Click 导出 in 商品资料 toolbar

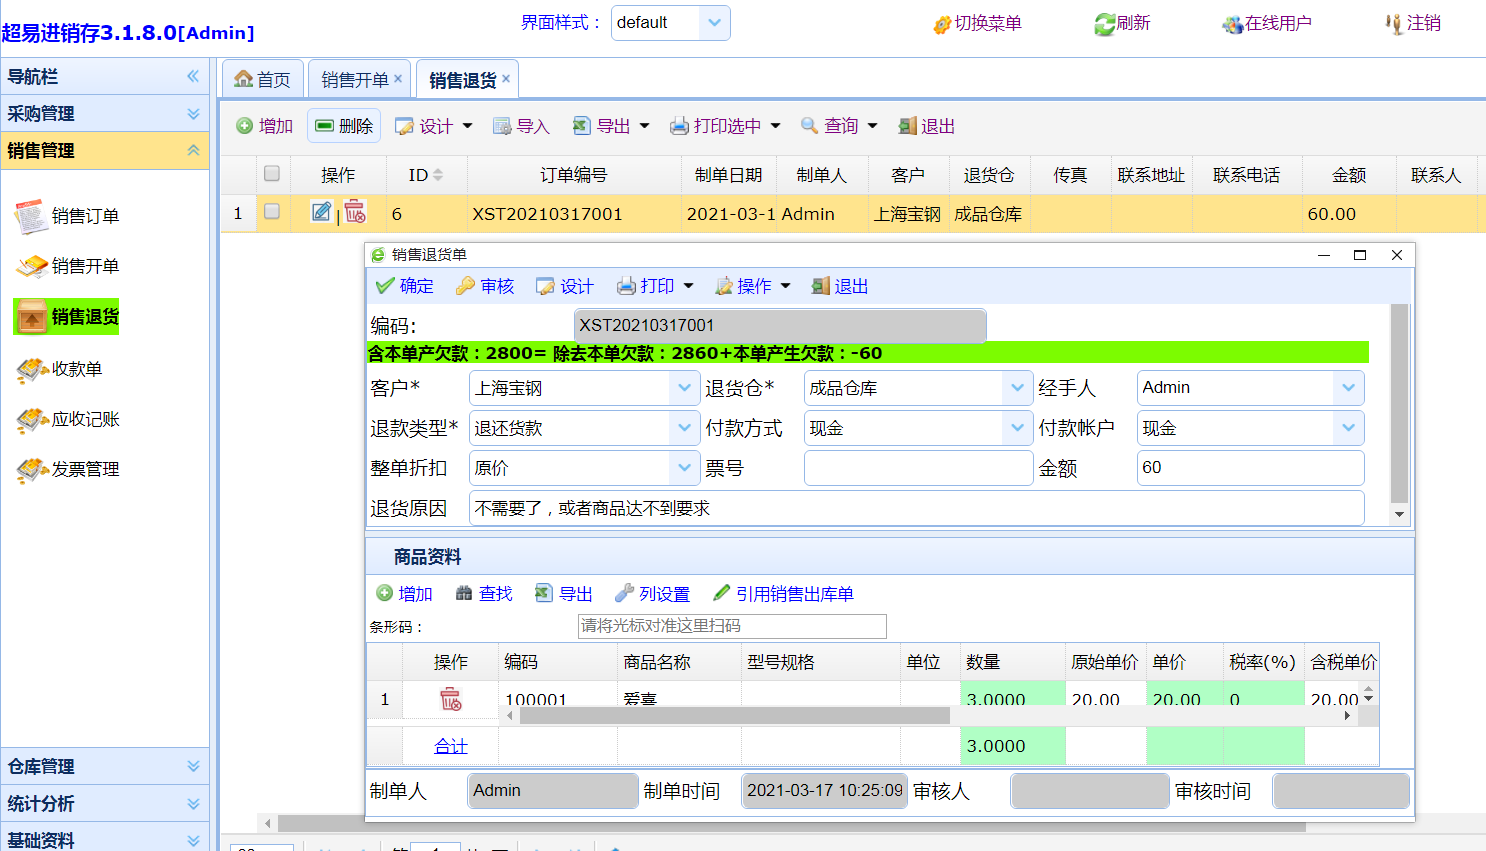pyautogui.click(x=563, y=594)
